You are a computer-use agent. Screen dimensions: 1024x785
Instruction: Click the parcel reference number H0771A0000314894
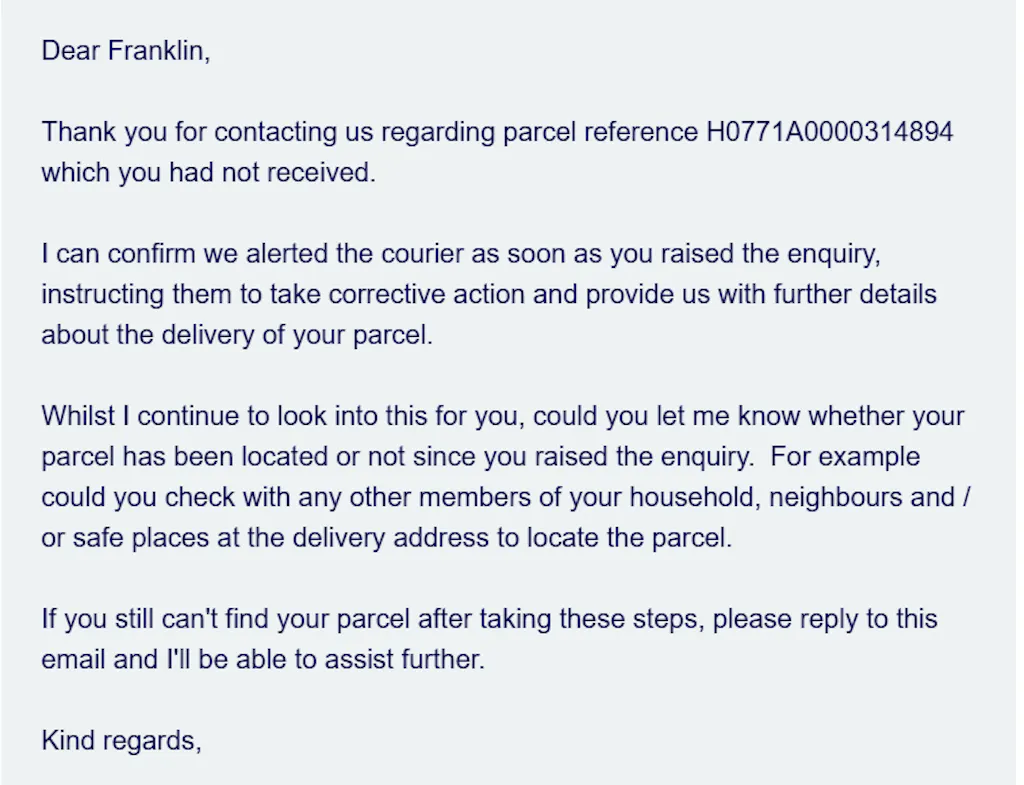(x=829, y=131)
